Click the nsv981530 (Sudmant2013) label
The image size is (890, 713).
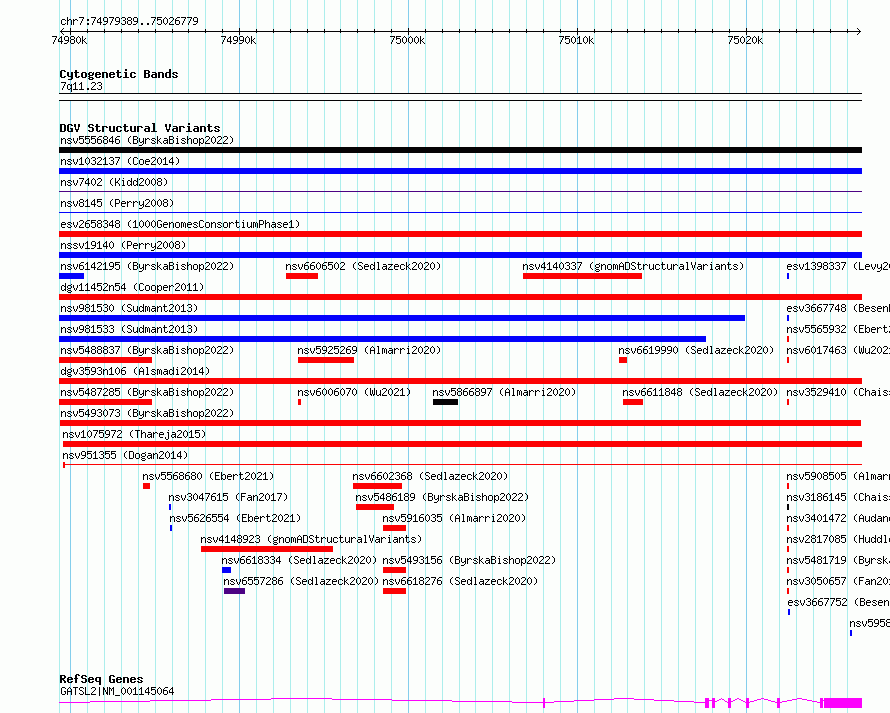pos(129,308)
